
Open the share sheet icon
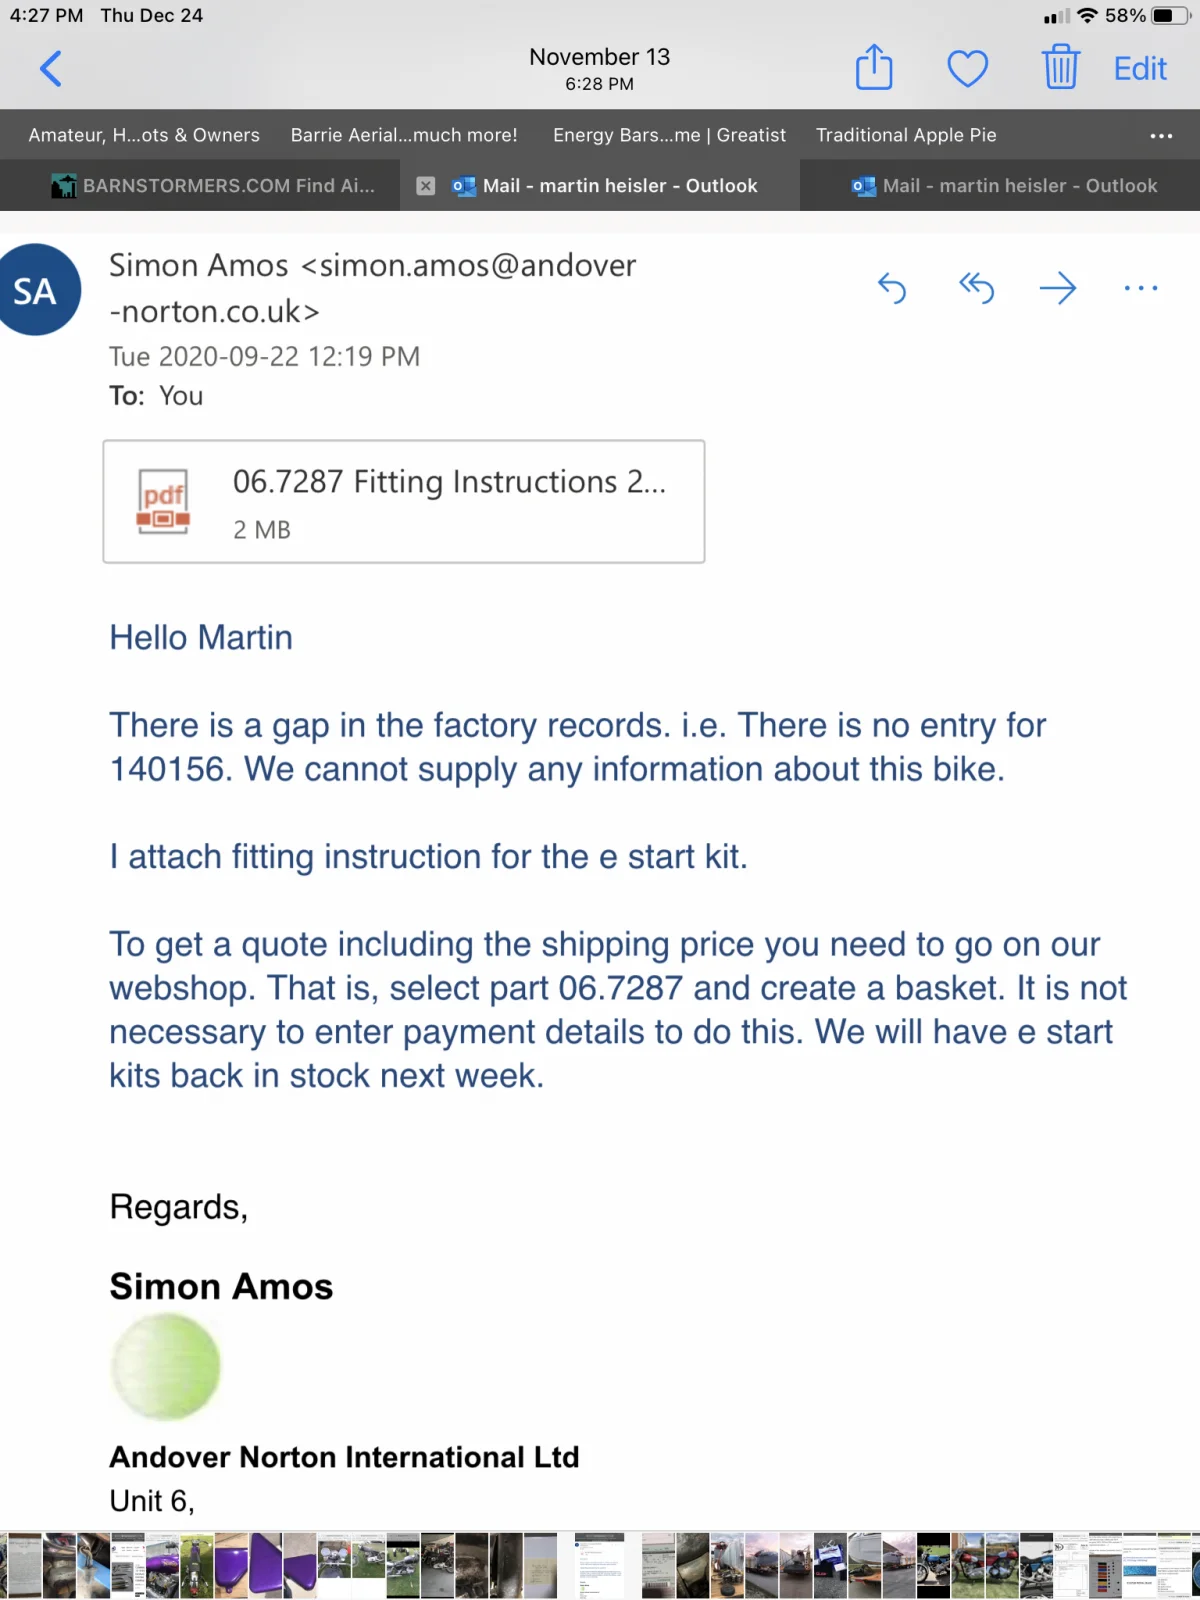coord(874,68)
